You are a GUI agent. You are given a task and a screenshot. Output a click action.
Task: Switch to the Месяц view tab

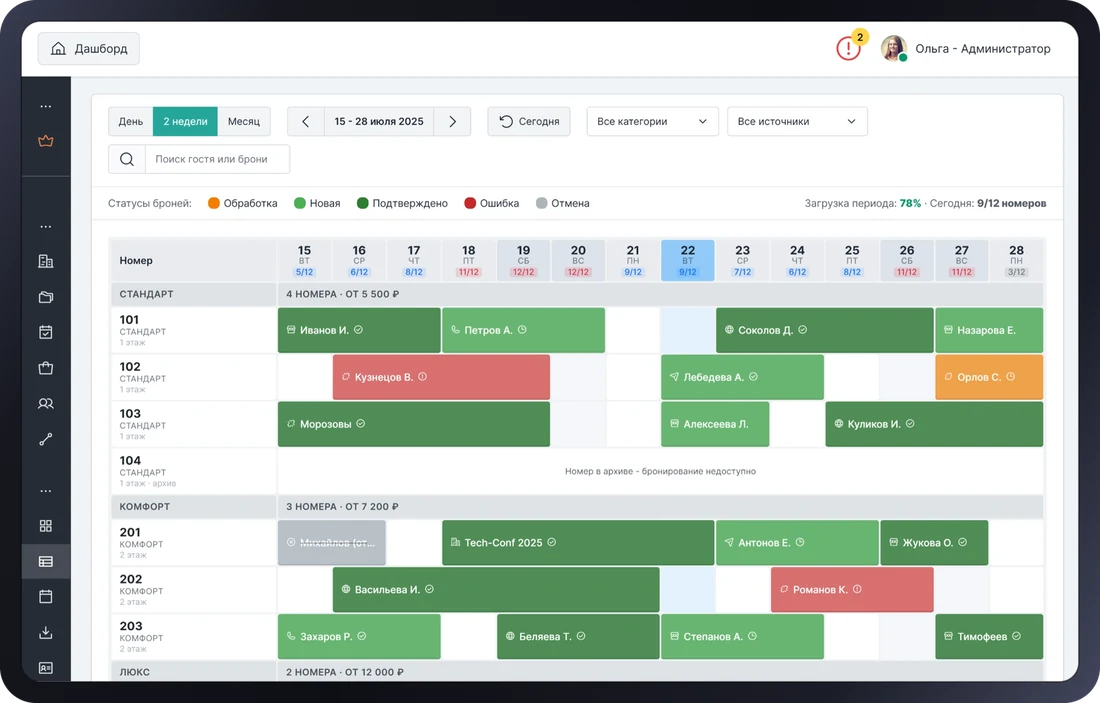tap(244, 121)
